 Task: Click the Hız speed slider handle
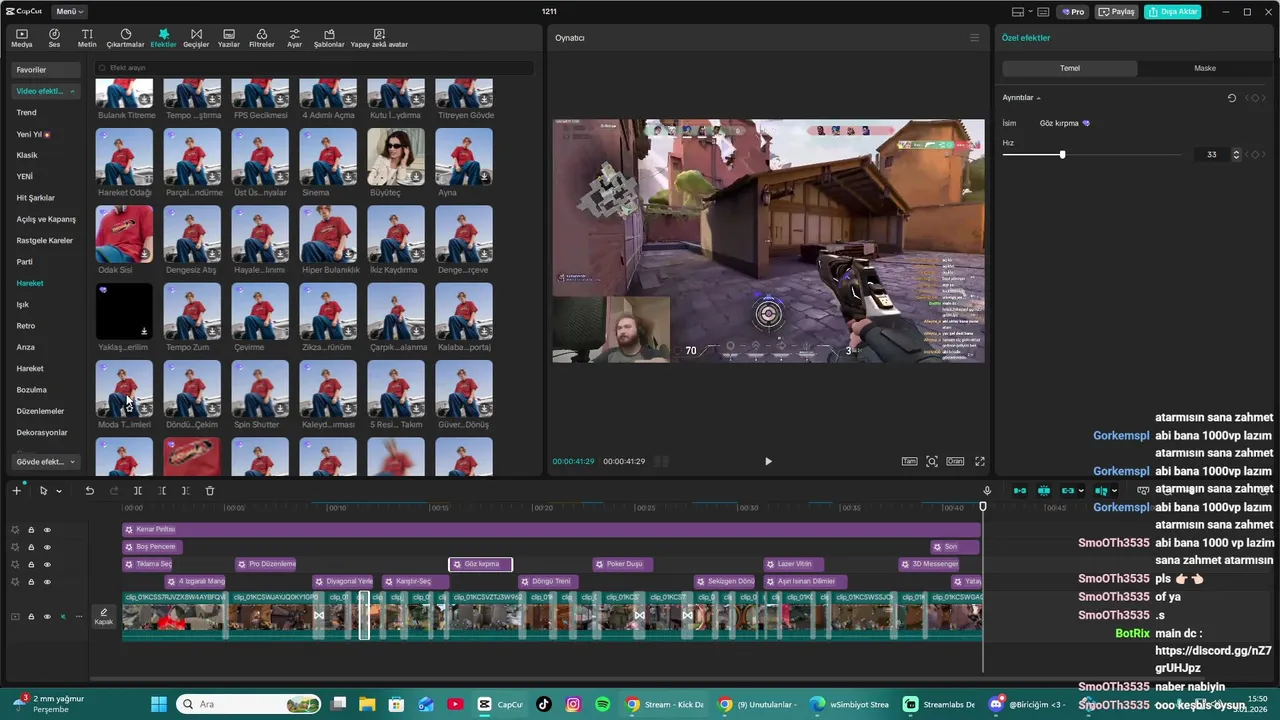click(1062, 155)
